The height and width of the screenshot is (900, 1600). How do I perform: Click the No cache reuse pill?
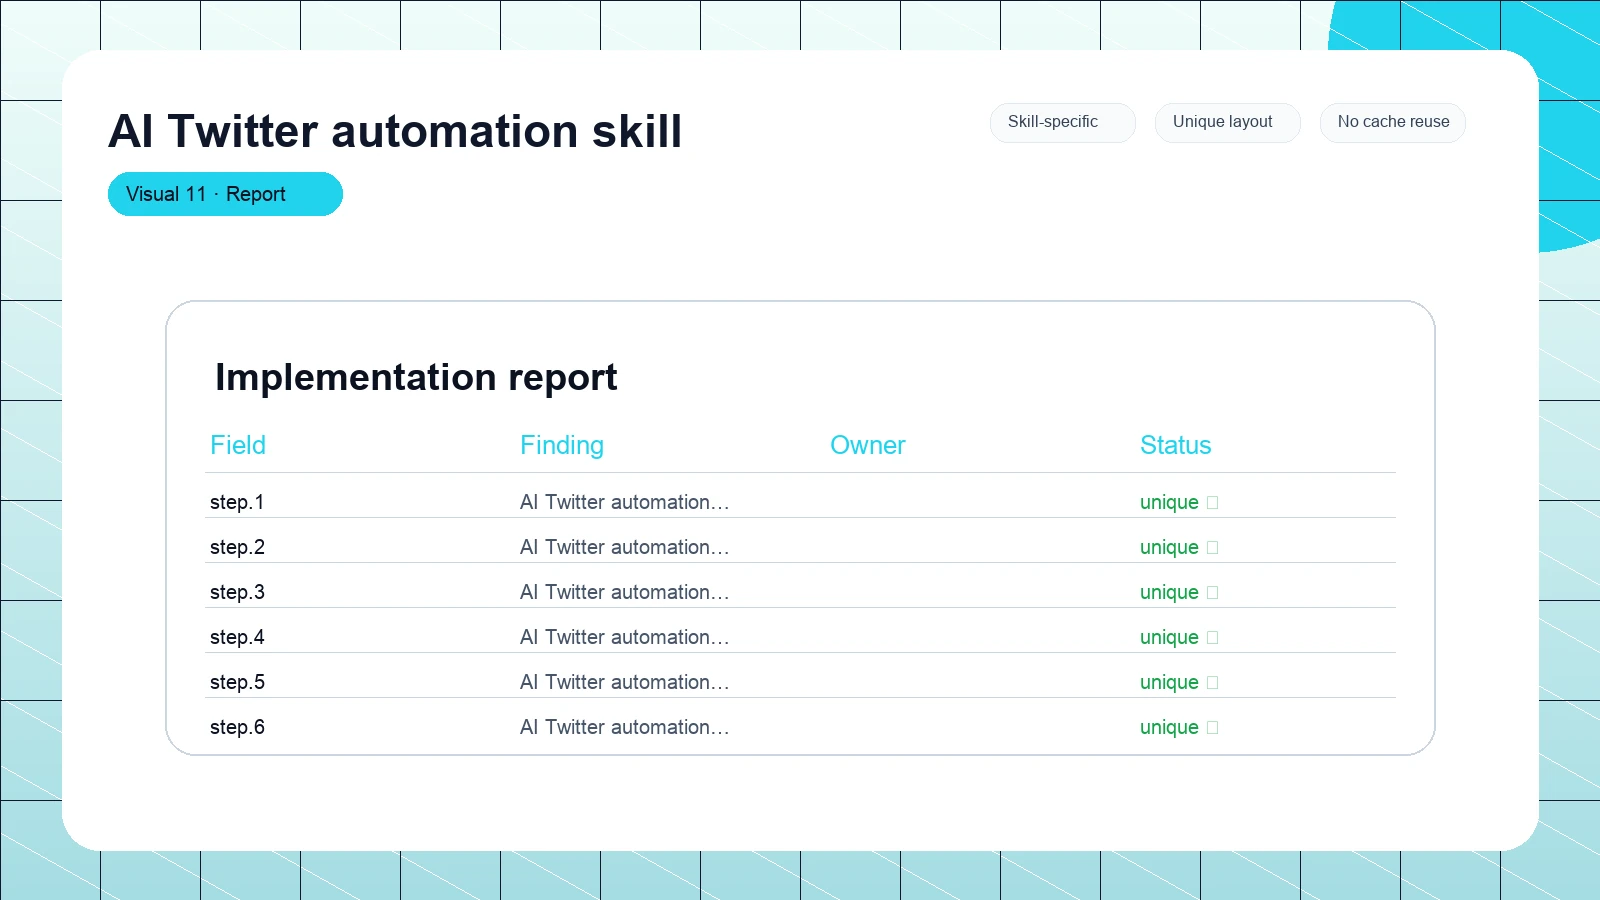tap(1392, 122)
